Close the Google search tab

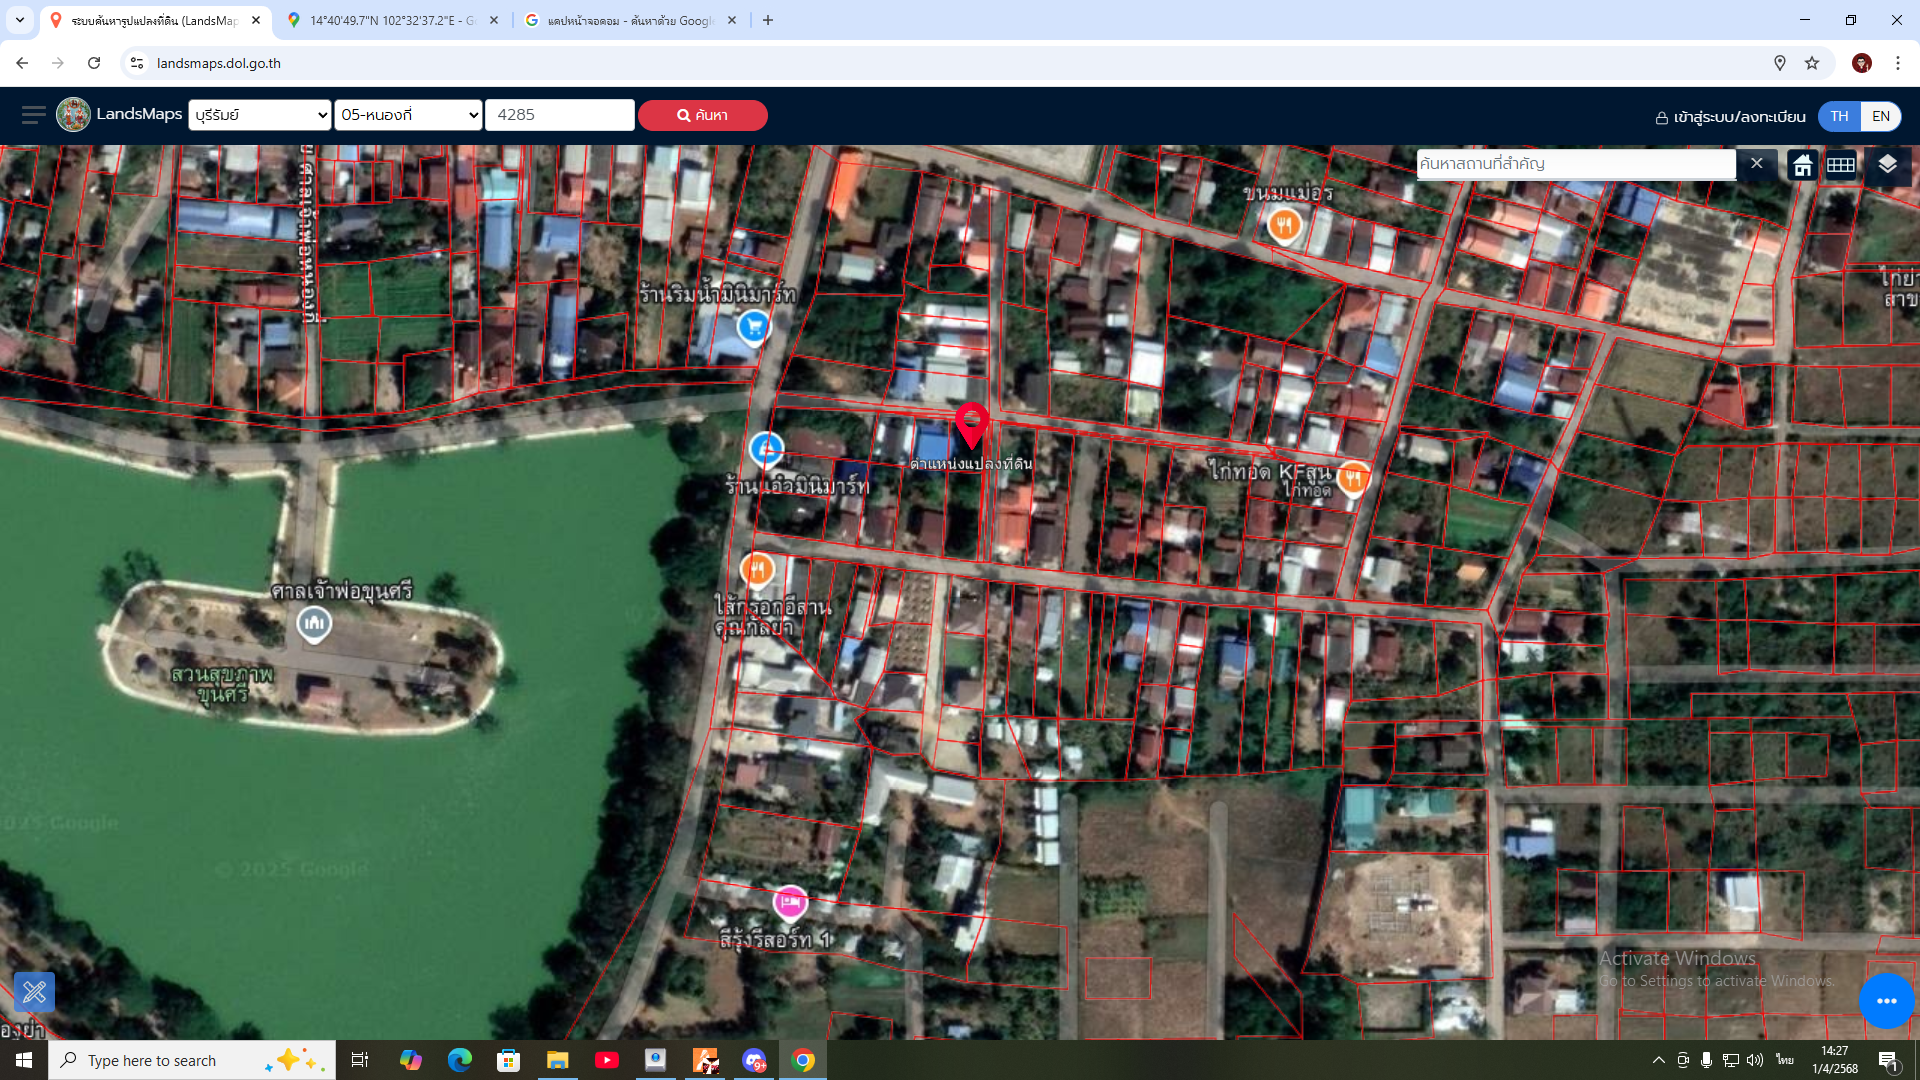pos(732,20)
